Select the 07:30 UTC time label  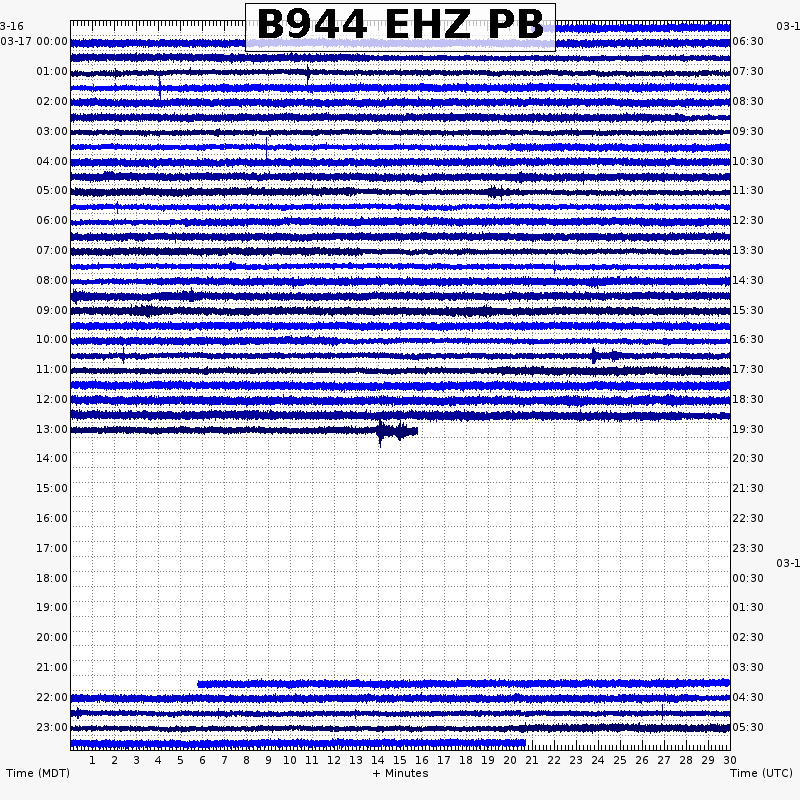pyautogui.click(x=748, y=71)
